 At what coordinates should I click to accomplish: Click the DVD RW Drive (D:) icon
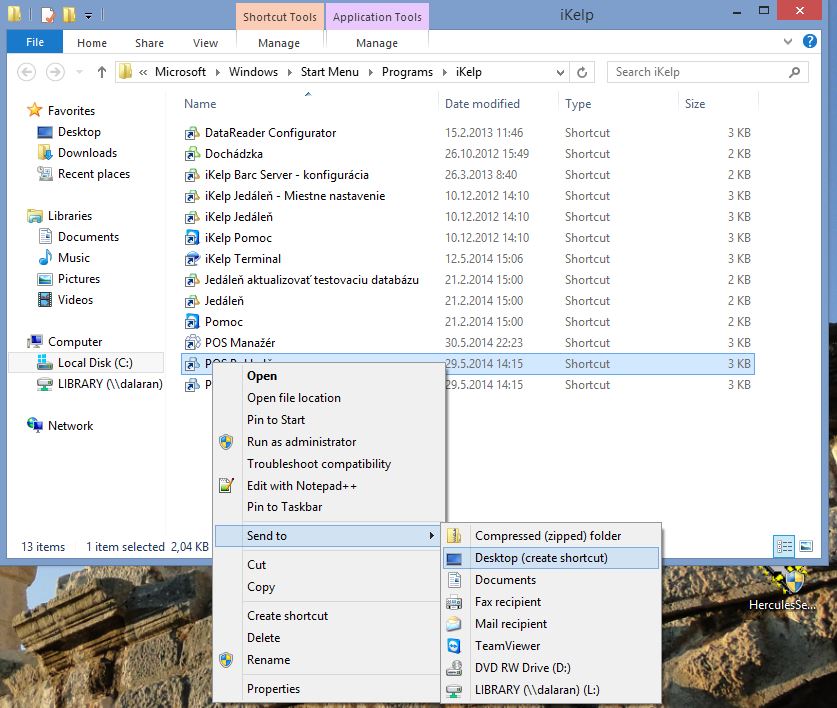coord(454,668)
